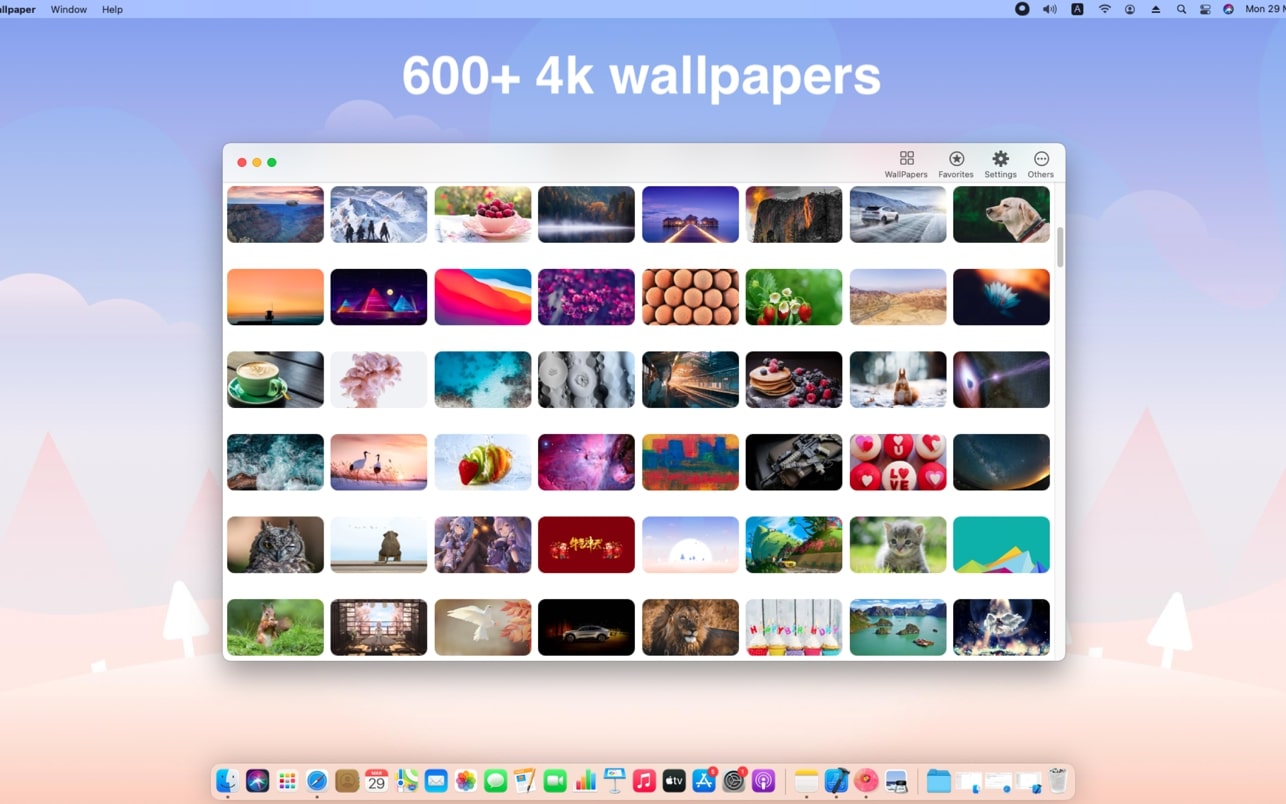Screen dimensions: 1286x804
Task: Click the Spotlight search icon
Action: click(x=1181, y=9)
